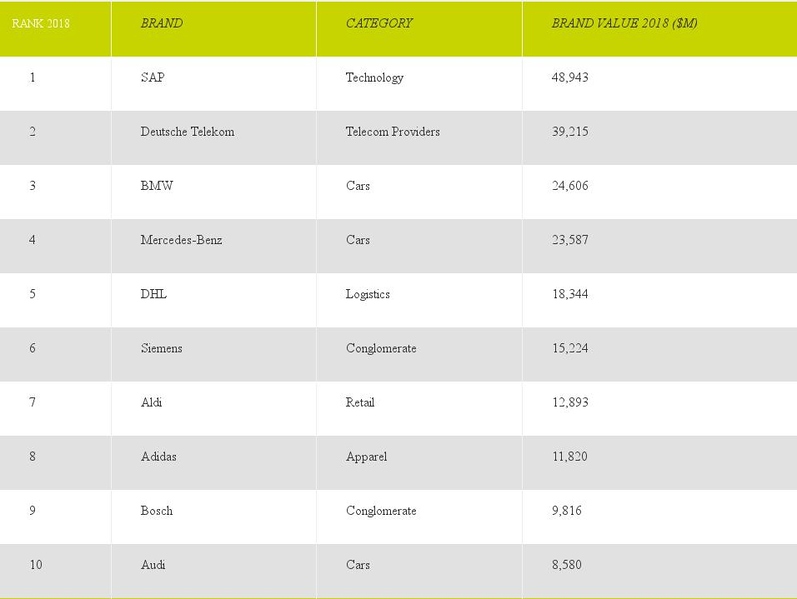Select the Apparel category cell
797x599 pixels.
pos(366,457)
